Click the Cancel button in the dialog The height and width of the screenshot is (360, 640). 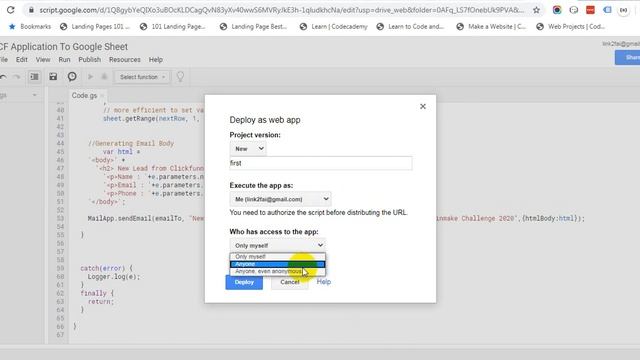(290, 282)
